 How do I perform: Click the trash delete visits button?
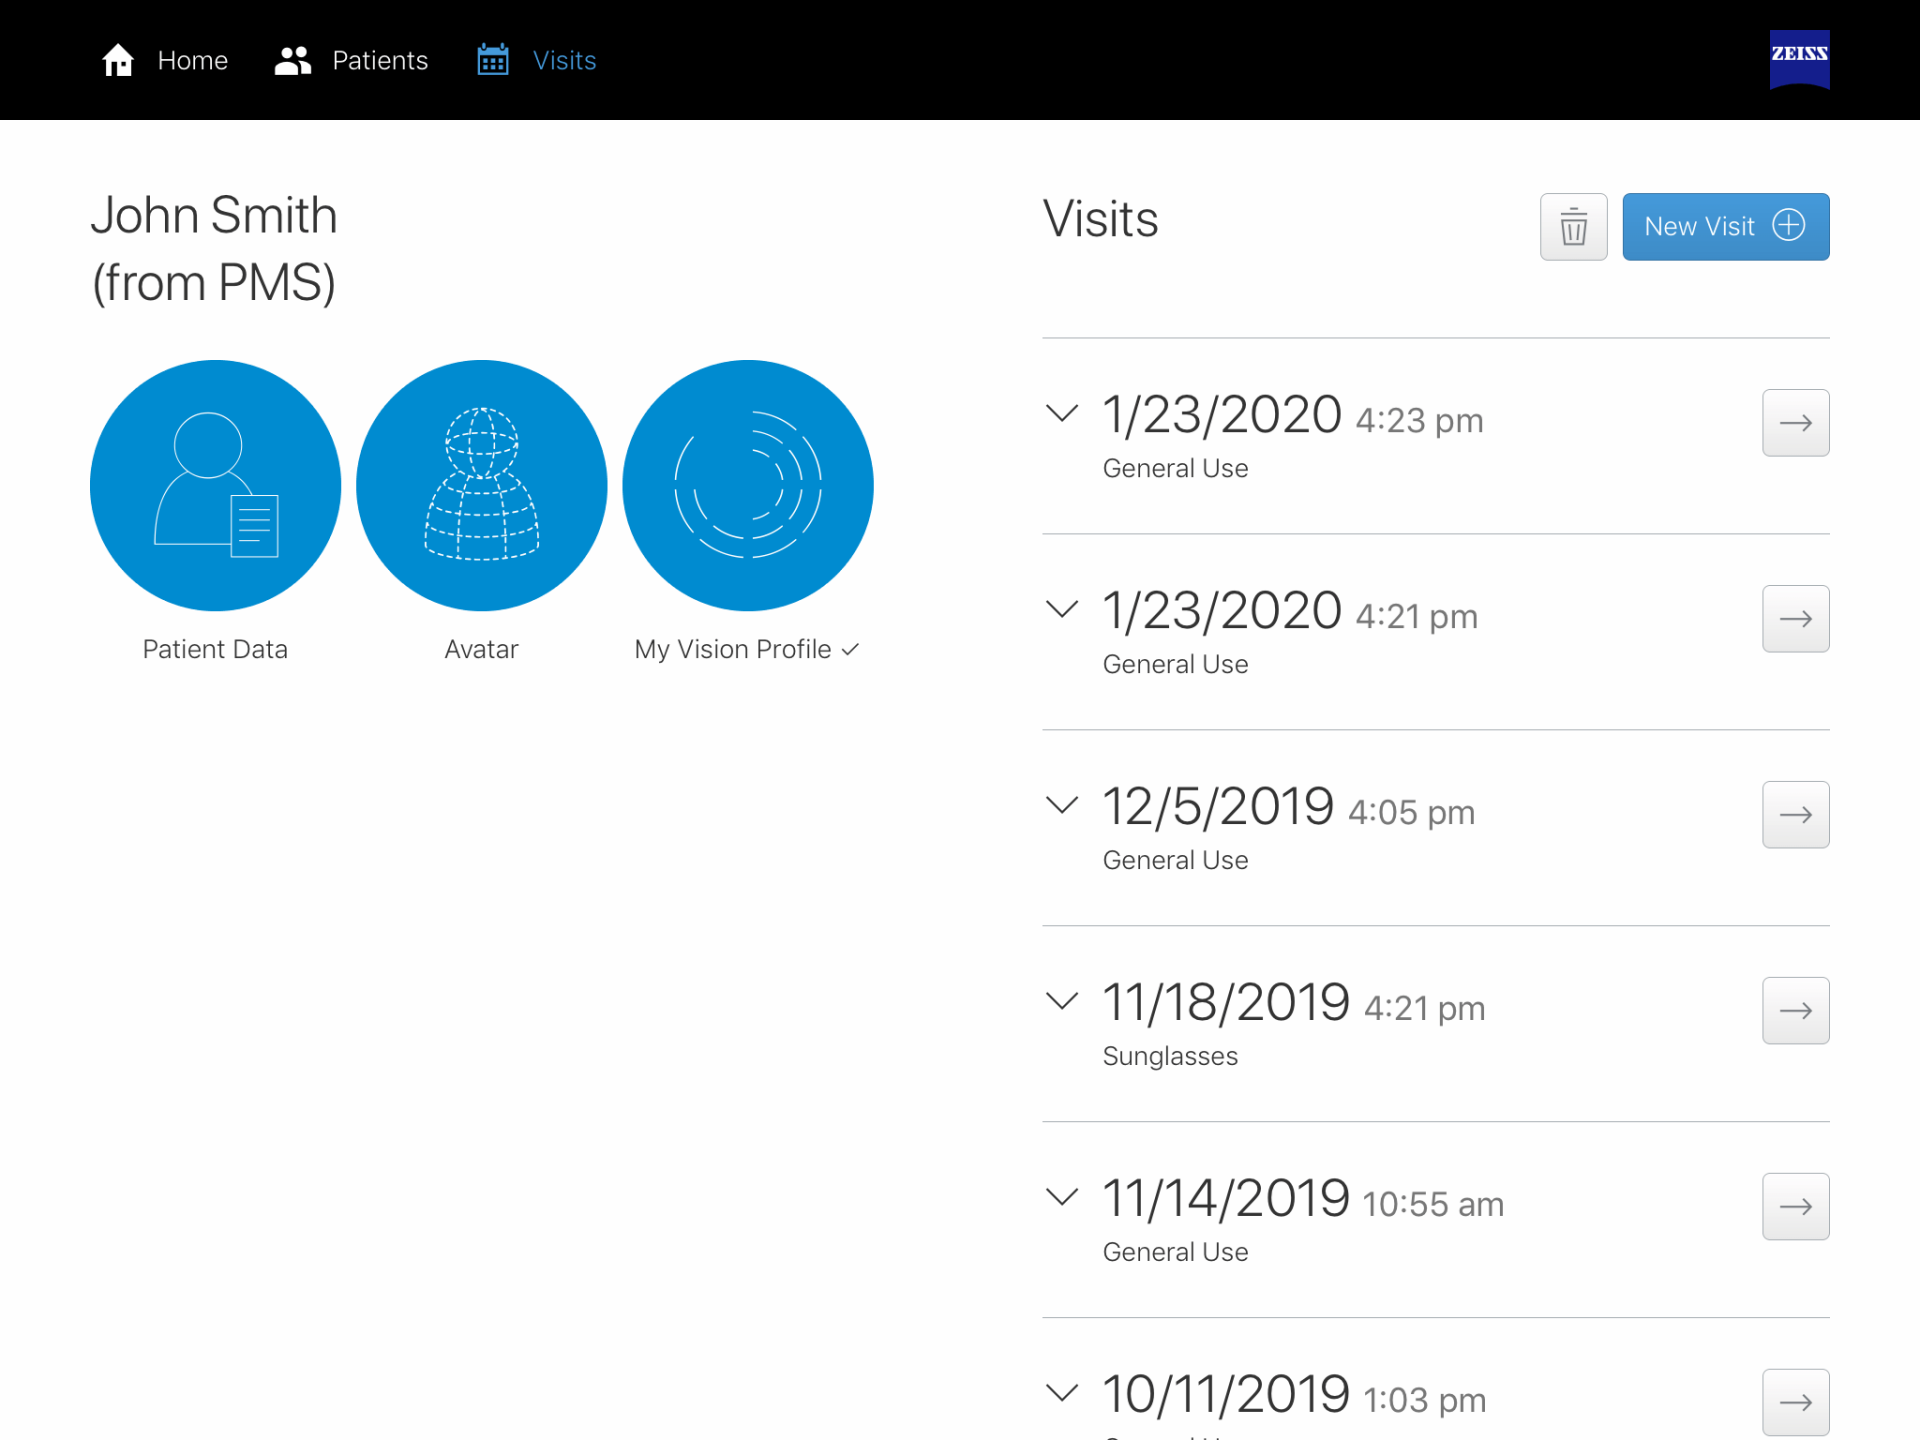click(x=1573, y=227)
